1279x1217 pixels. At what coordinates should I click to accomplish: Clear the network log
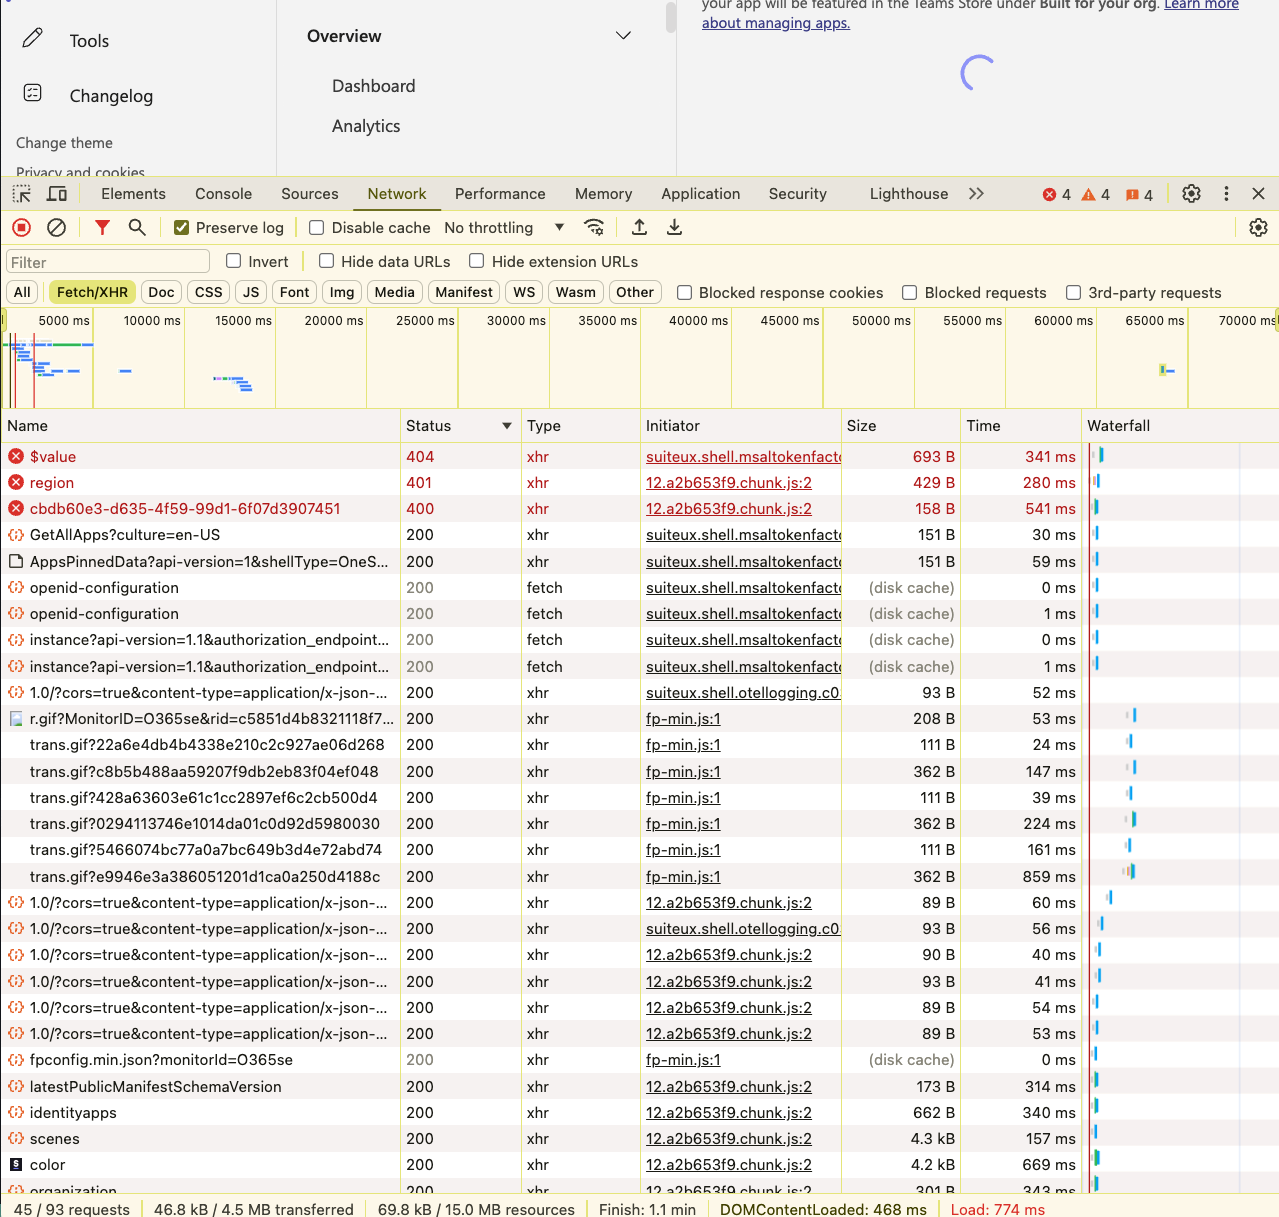(56, 227)
